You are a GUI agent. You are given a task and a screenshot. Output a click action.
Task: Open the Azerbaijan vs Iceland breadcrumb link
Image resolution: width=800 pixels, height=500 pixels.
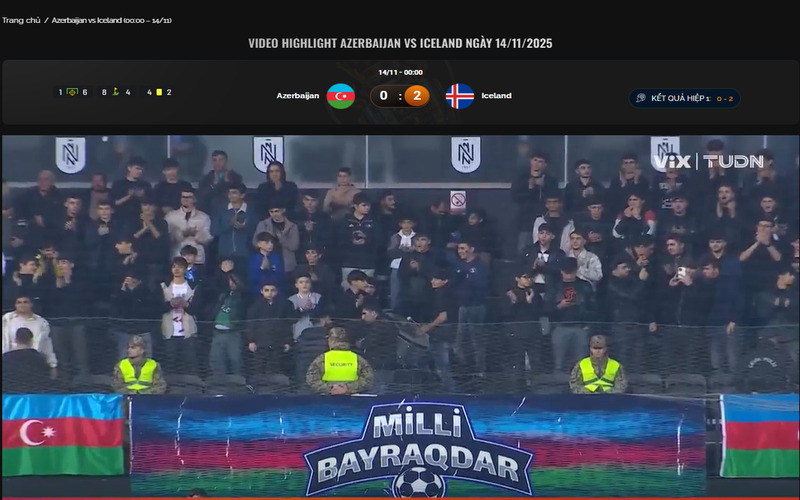pyautogui.click(x=111, y=20)
